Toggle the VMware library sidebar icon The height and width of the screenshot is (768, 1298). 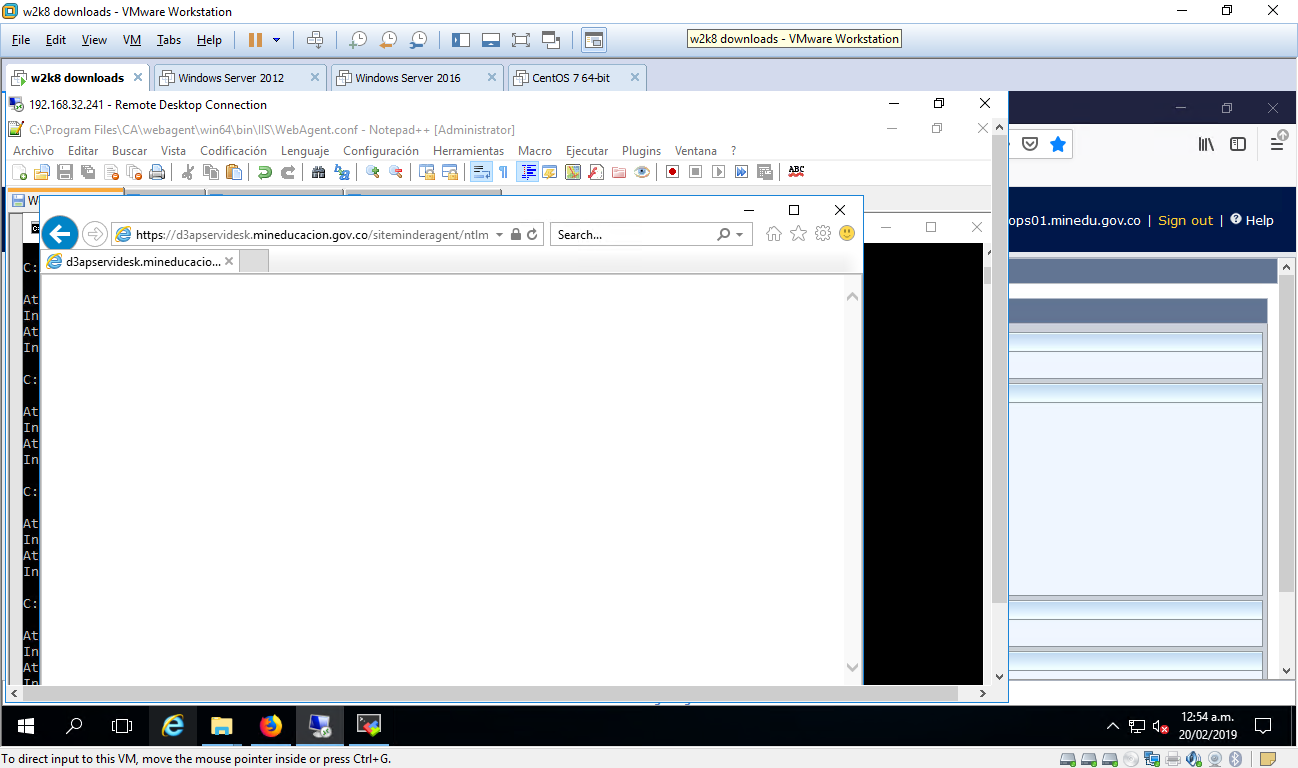tap(461, 40)
